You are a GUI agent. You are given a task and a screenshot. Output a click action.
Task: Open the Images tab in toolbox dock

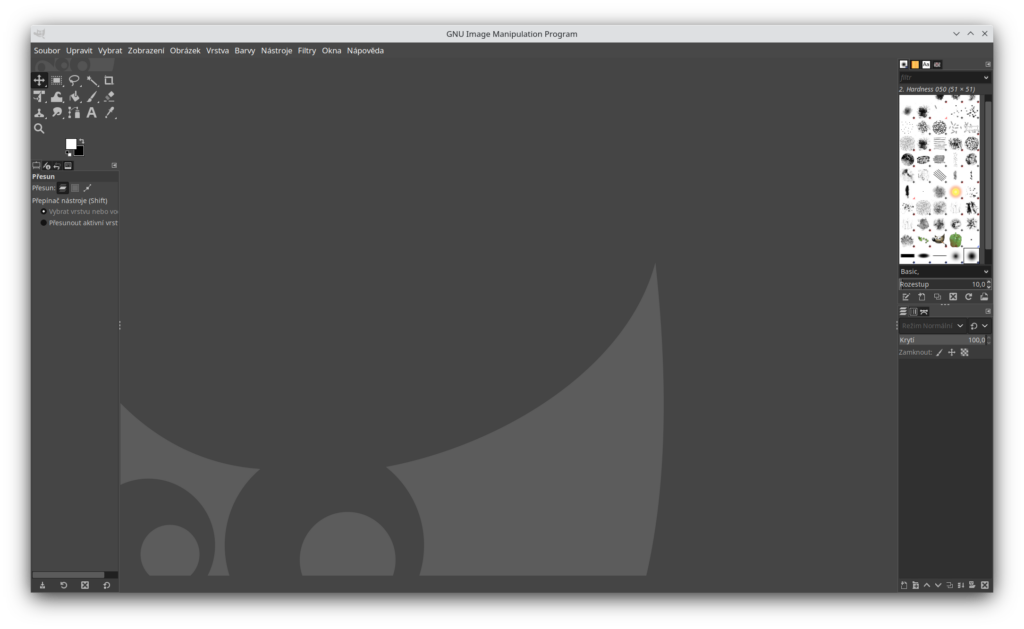[x=68, y=166]
